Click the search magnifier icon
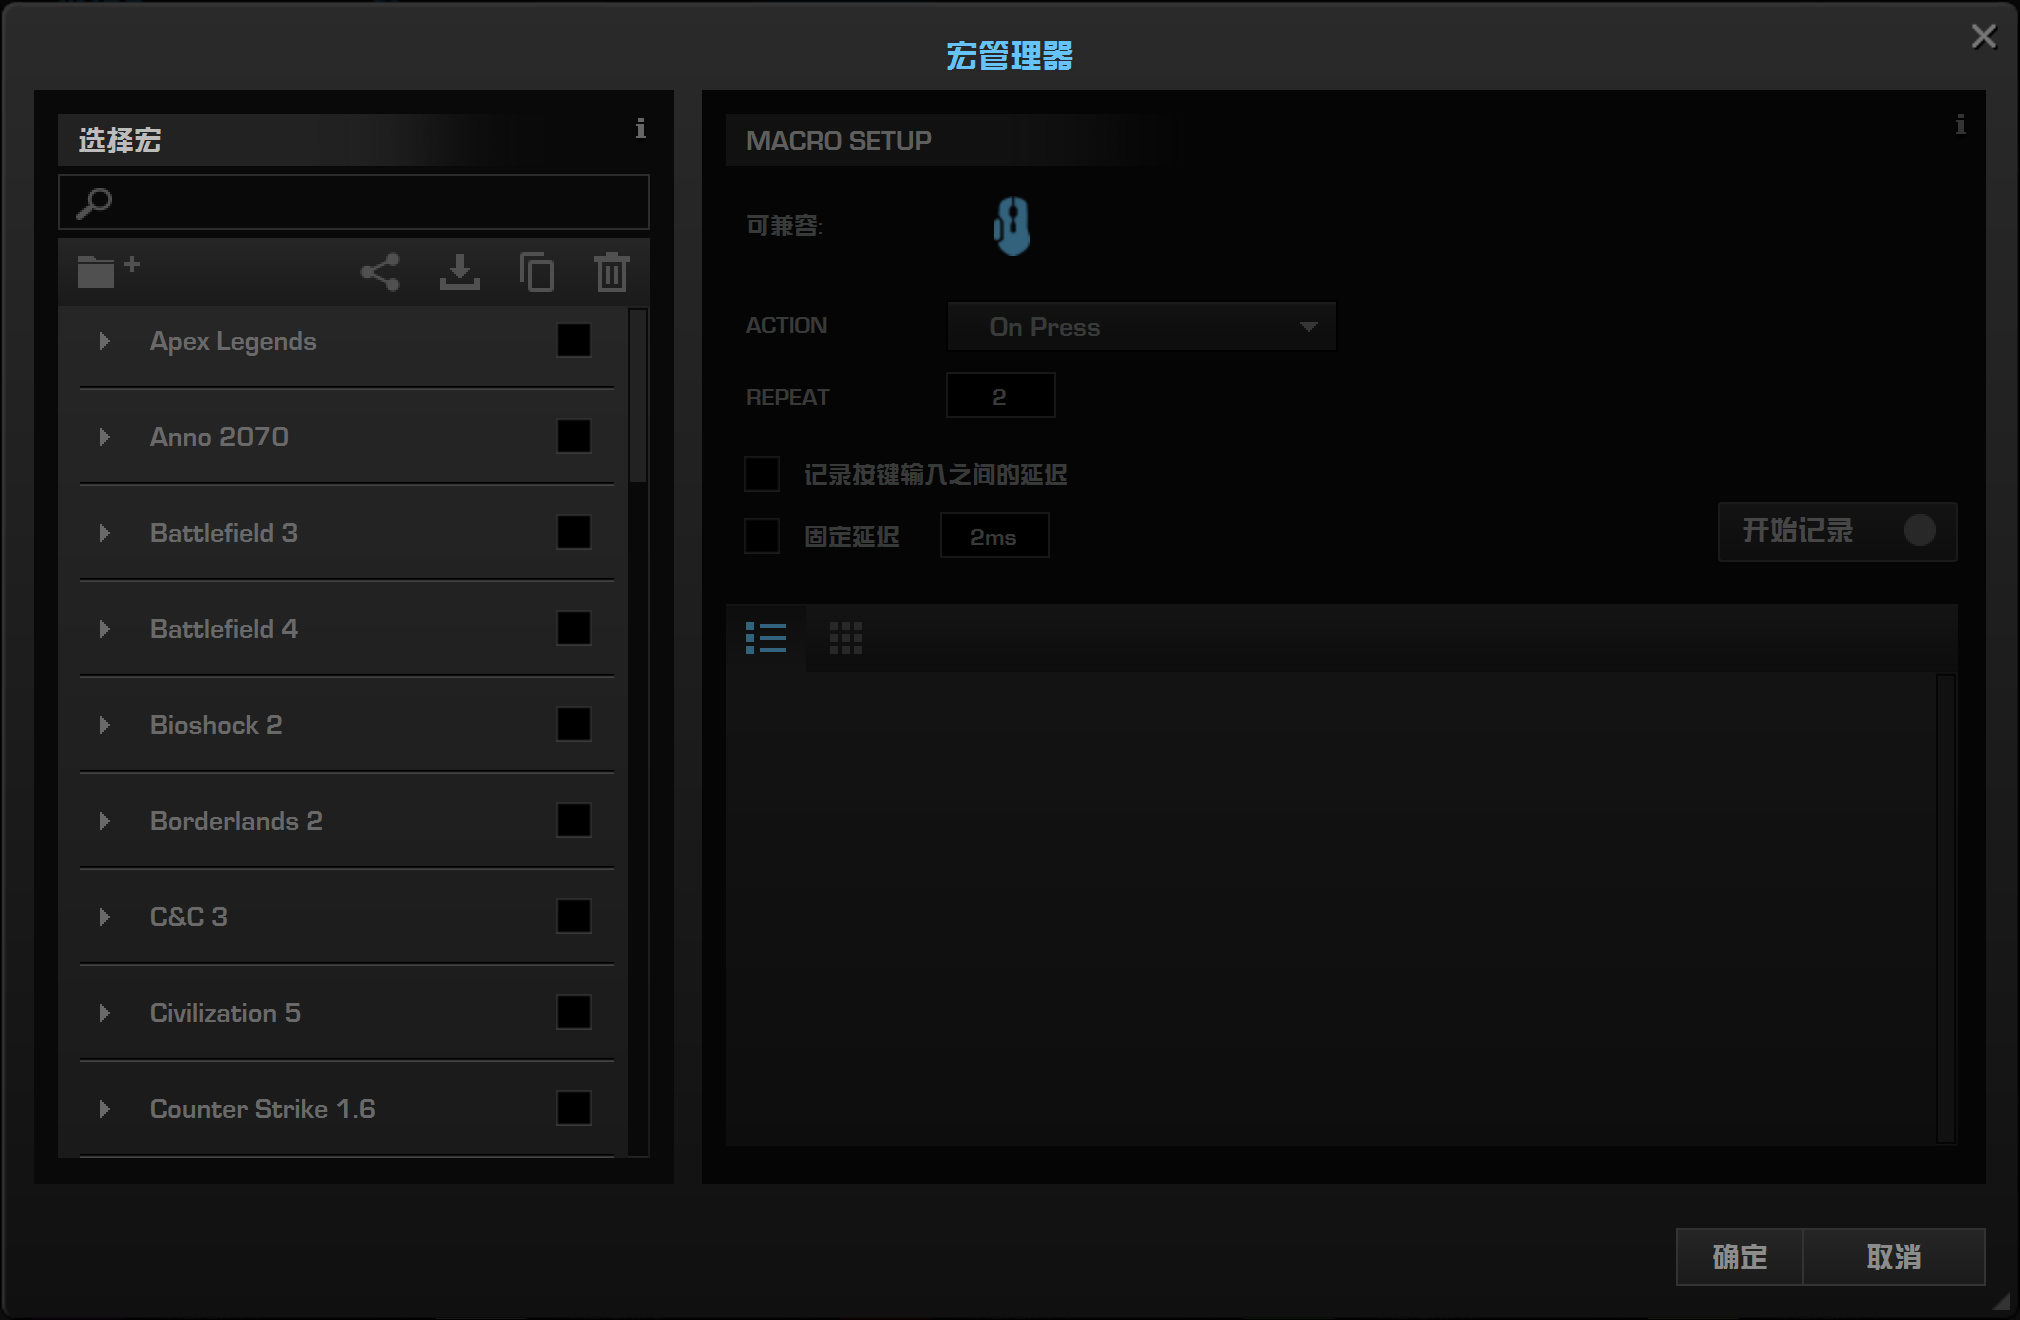Viewport: 2020px width, 1320px height. click(94, 203)
